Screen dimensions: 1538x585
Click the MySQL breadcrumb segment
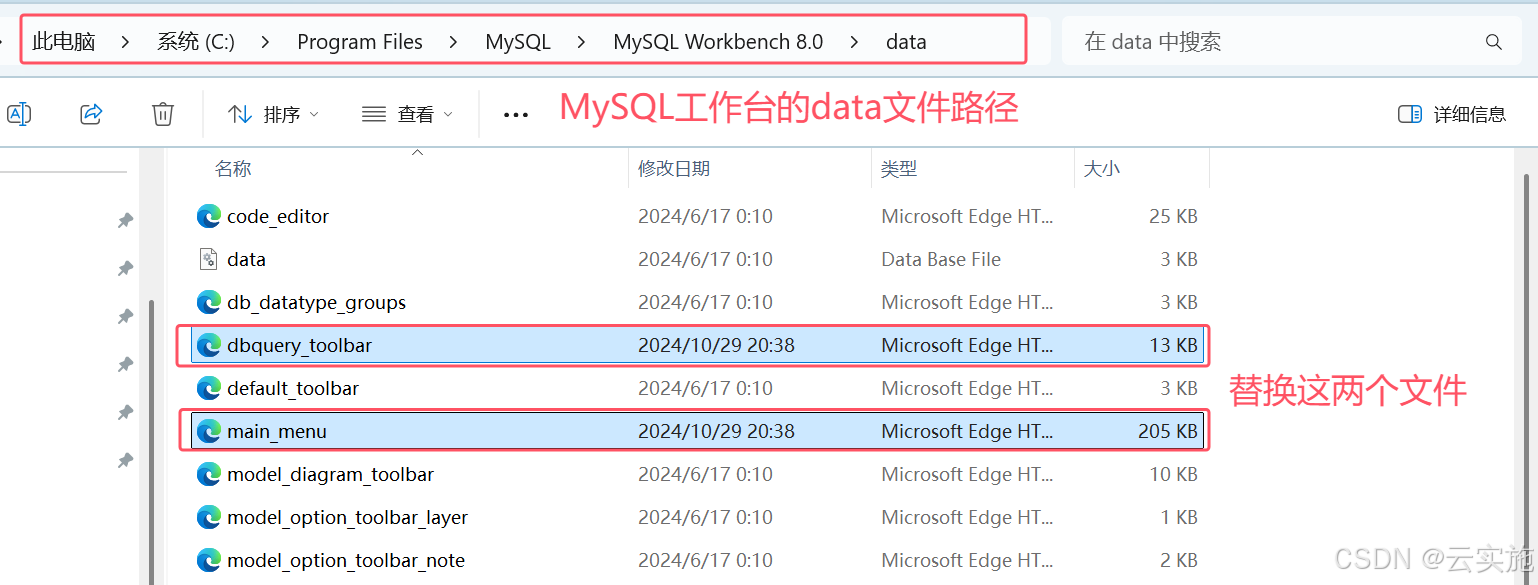pos(518,42)
